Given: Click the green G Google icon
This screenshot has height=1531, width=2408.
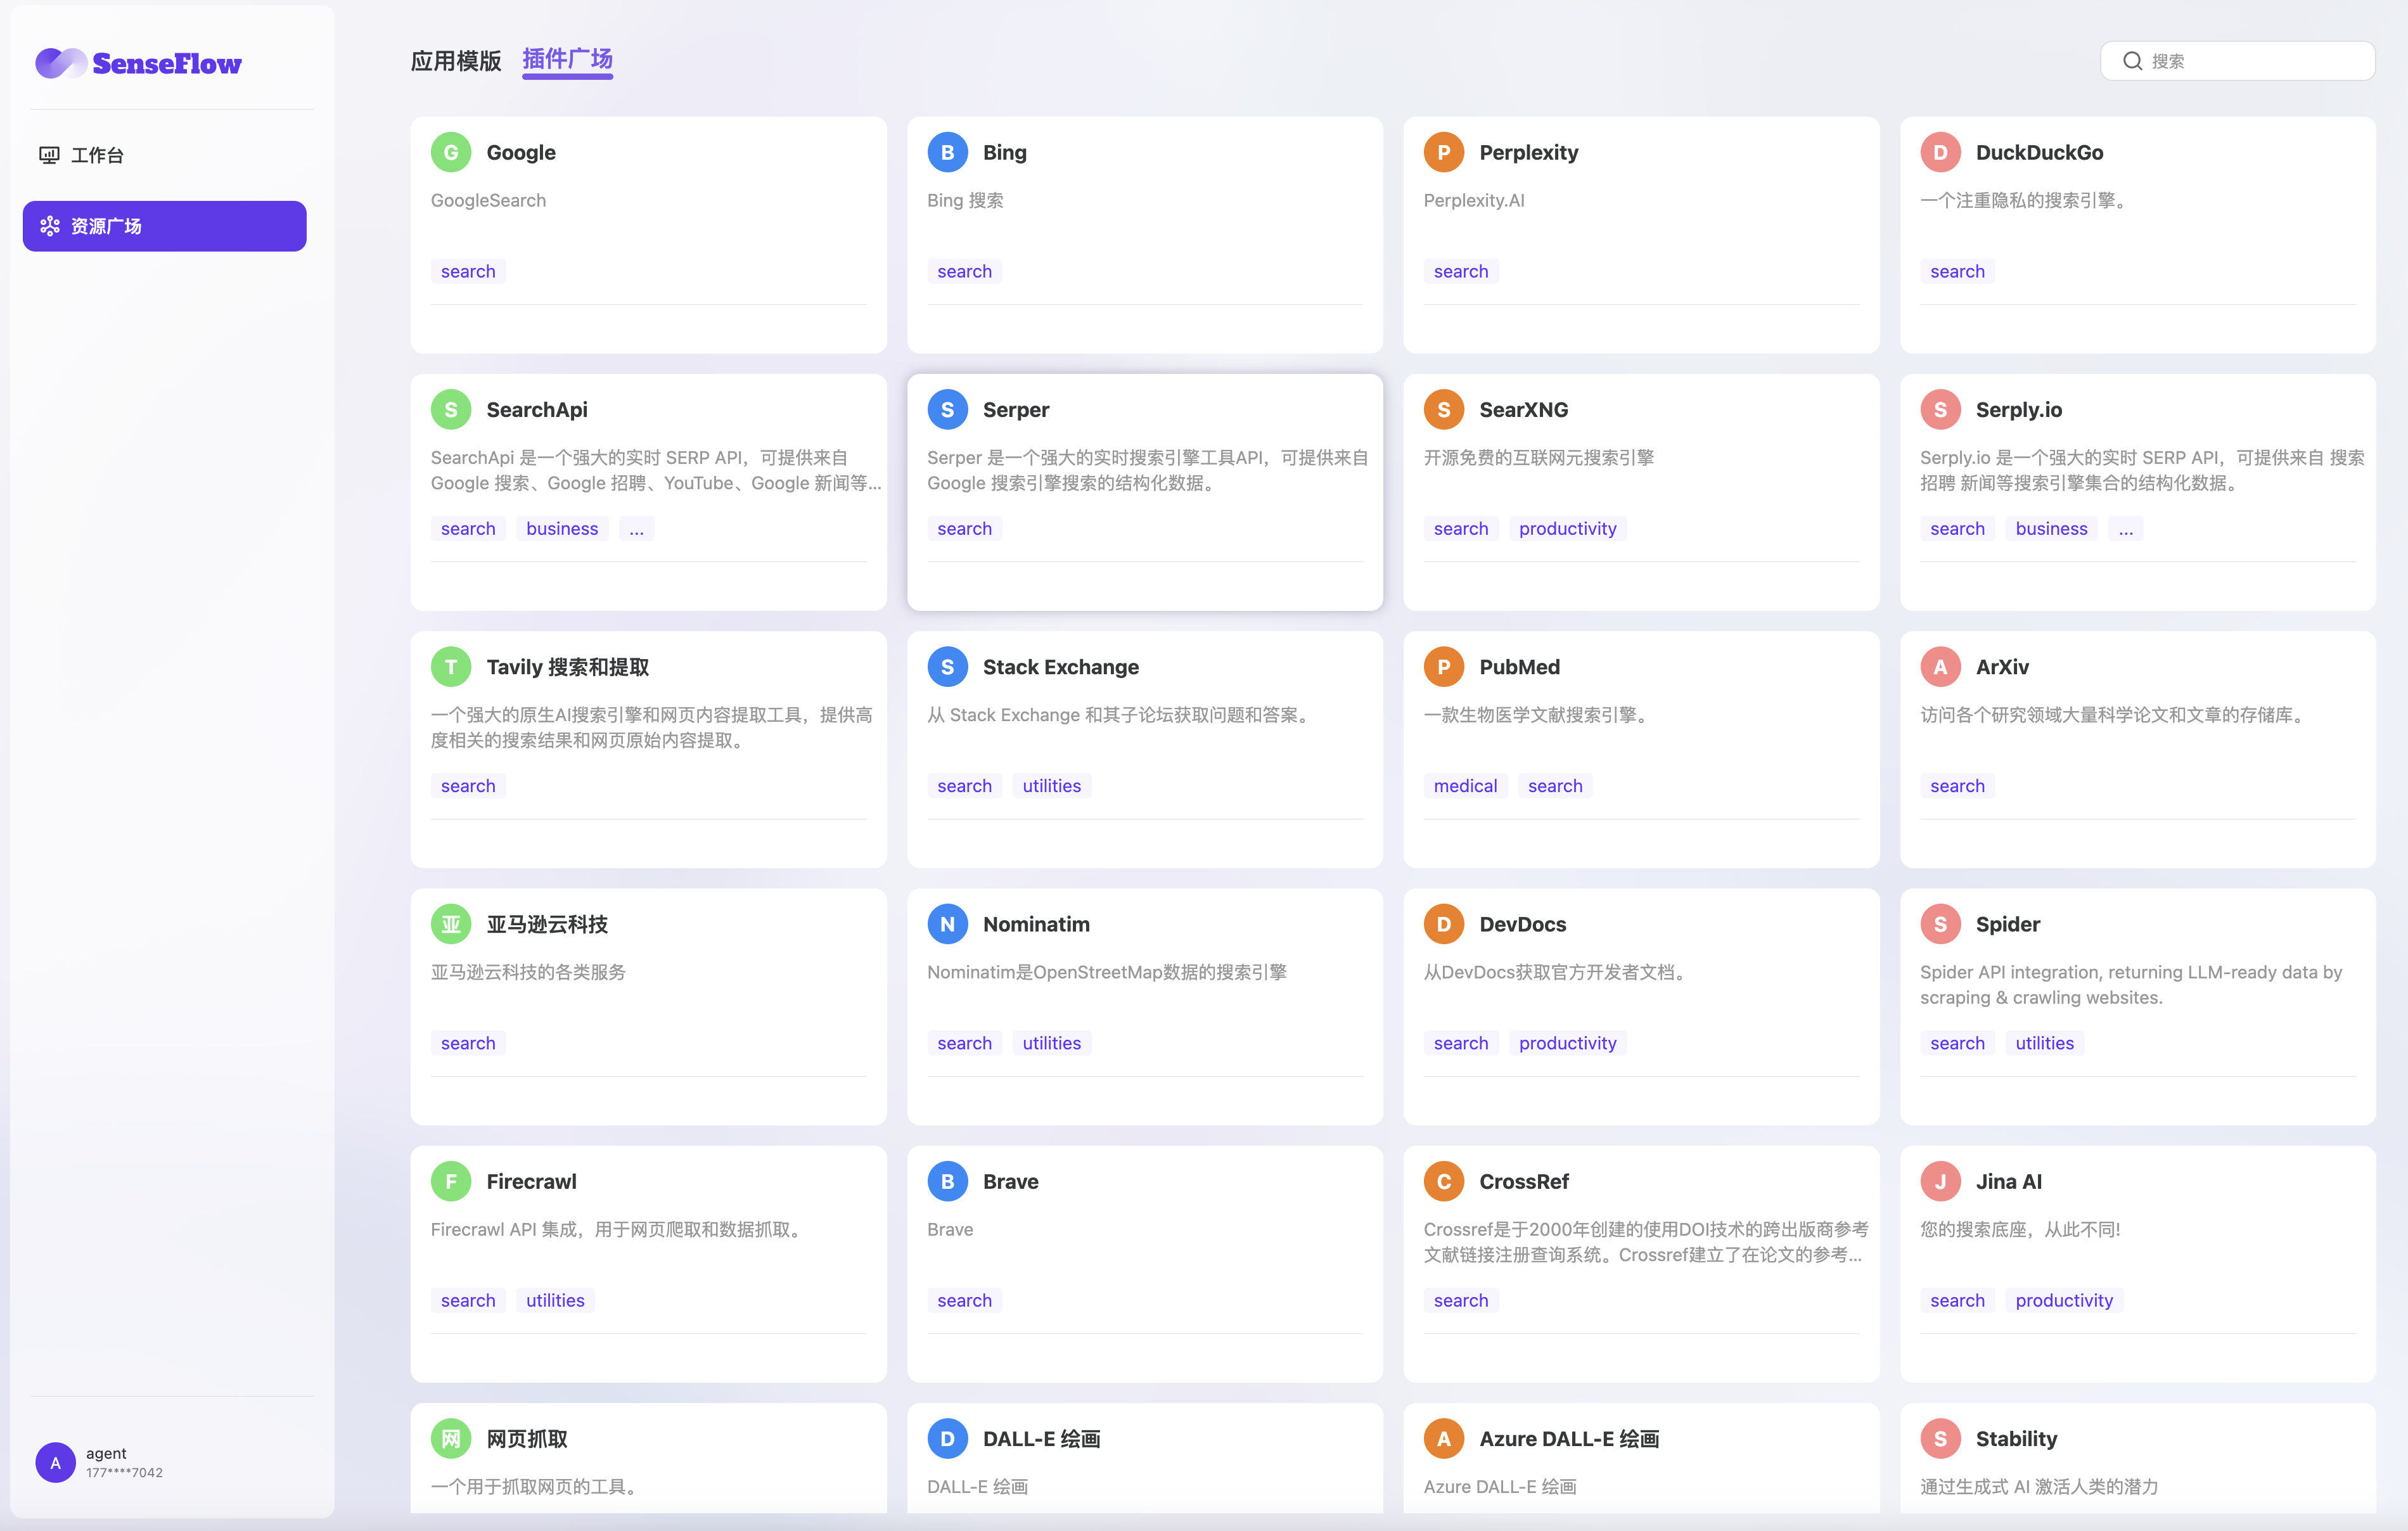Looking at the screenshot, I should (451, 152).
